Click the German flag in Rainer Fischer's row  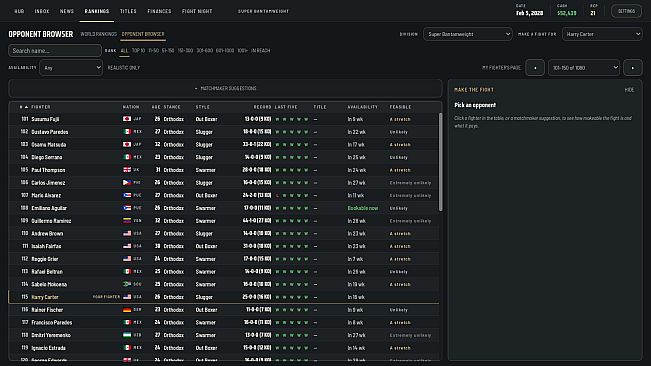pyautogui.click(x=127, y=310)
